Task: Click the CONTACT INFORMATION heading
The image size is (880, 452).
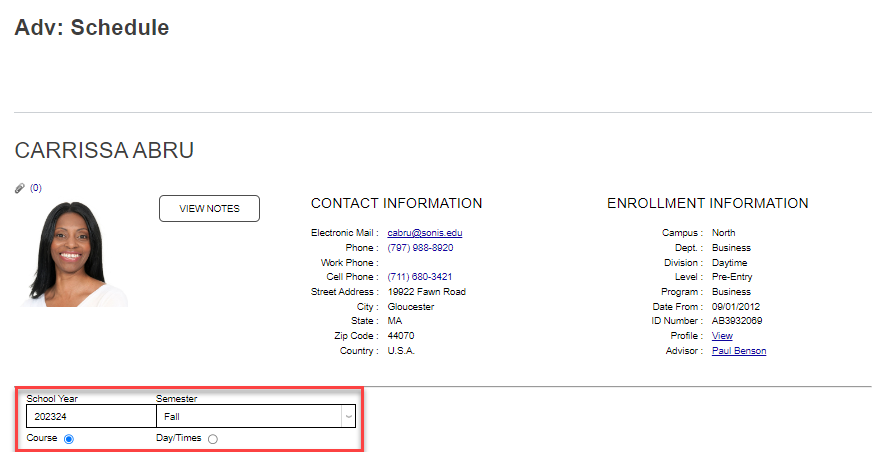Action: coord(396,203)
